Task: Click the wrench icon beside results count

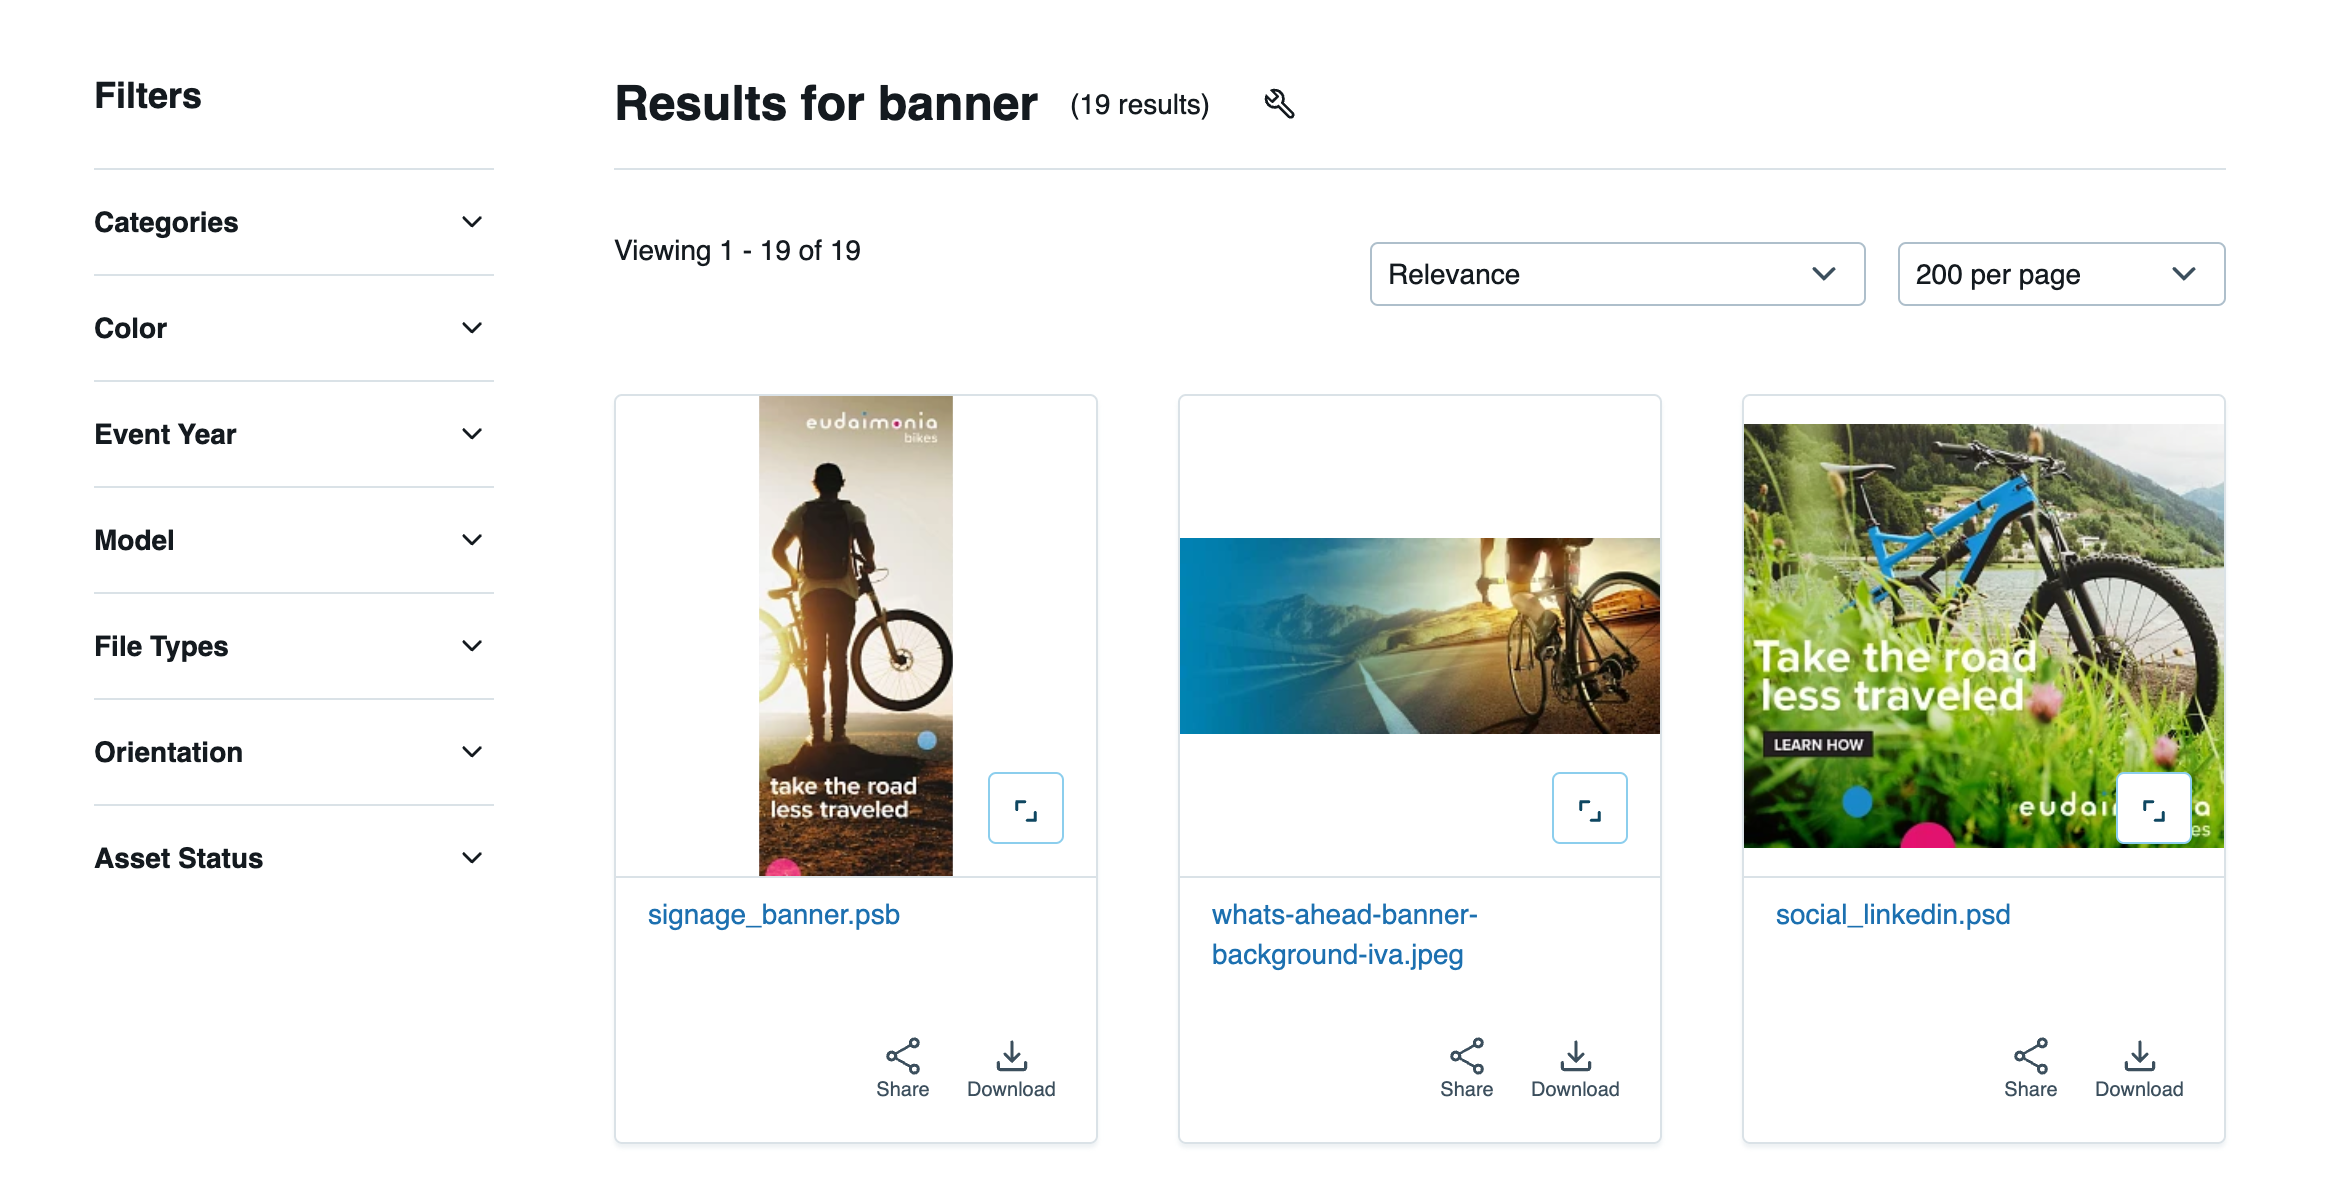Action: pyautogui.click(x=1279, y=104)
